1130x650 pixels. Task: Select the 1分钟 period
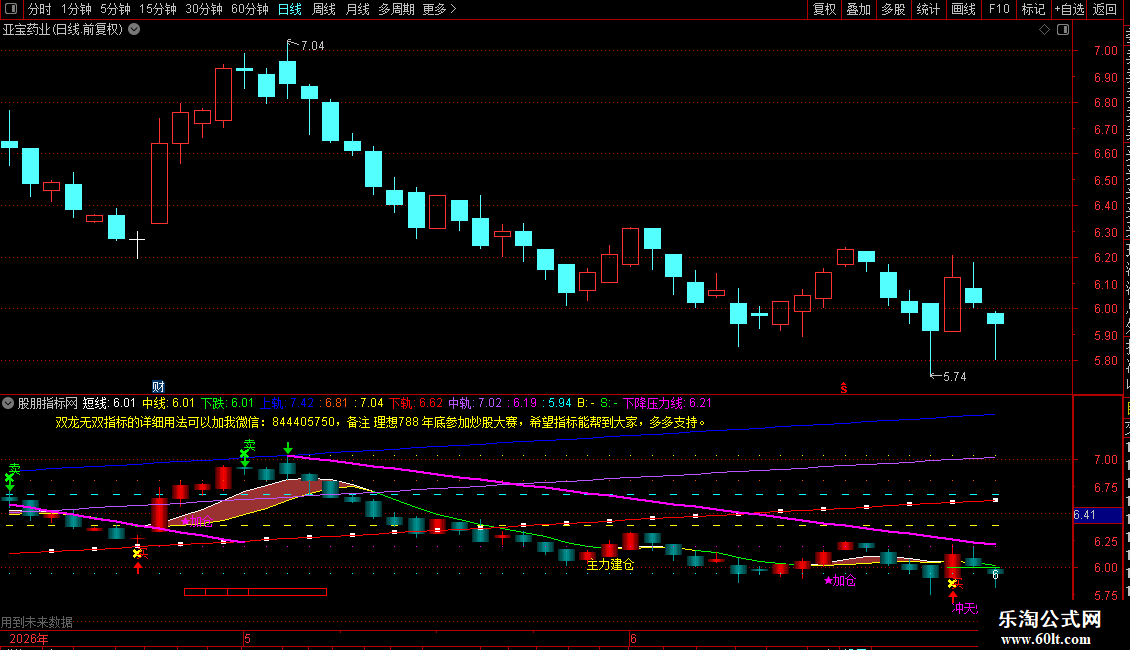click(x=76, y=9)
